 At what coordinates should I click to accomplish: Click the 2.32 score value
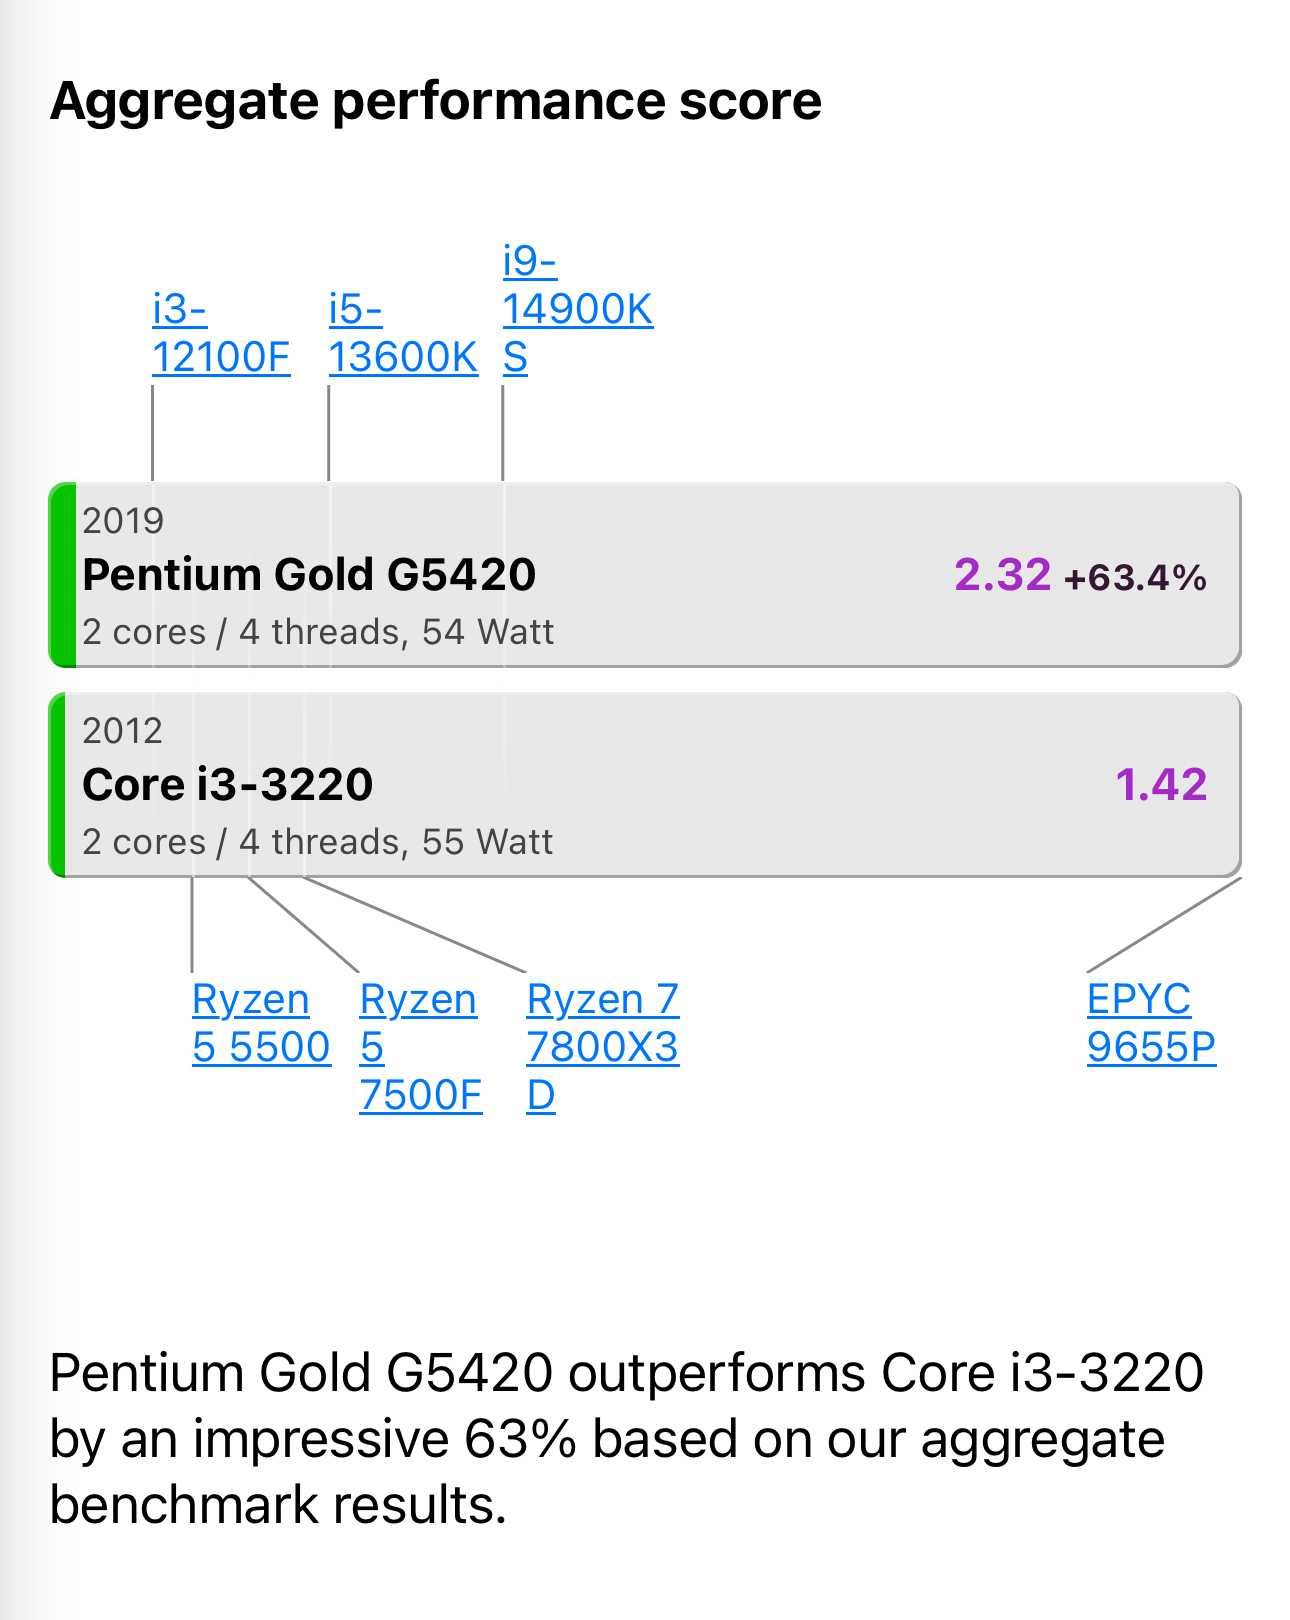1002,575
